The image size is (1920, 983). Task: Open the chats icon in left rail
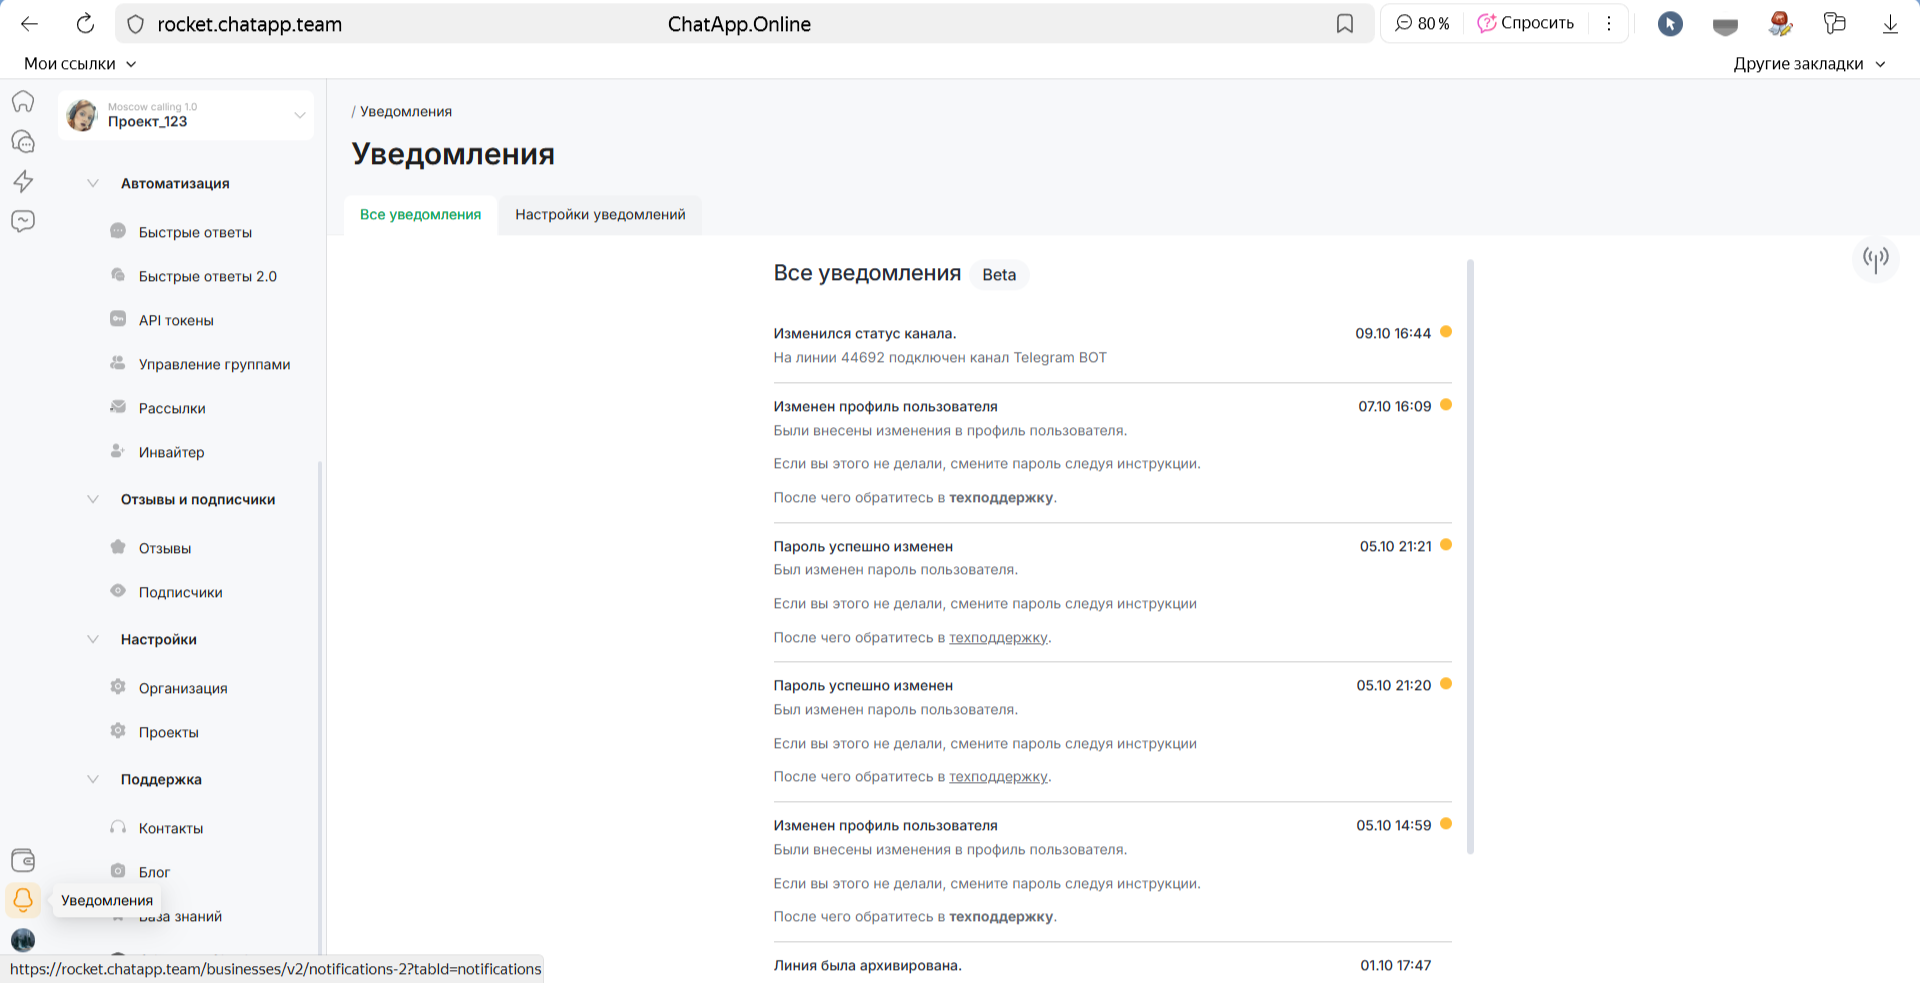(x=23, y=142)
